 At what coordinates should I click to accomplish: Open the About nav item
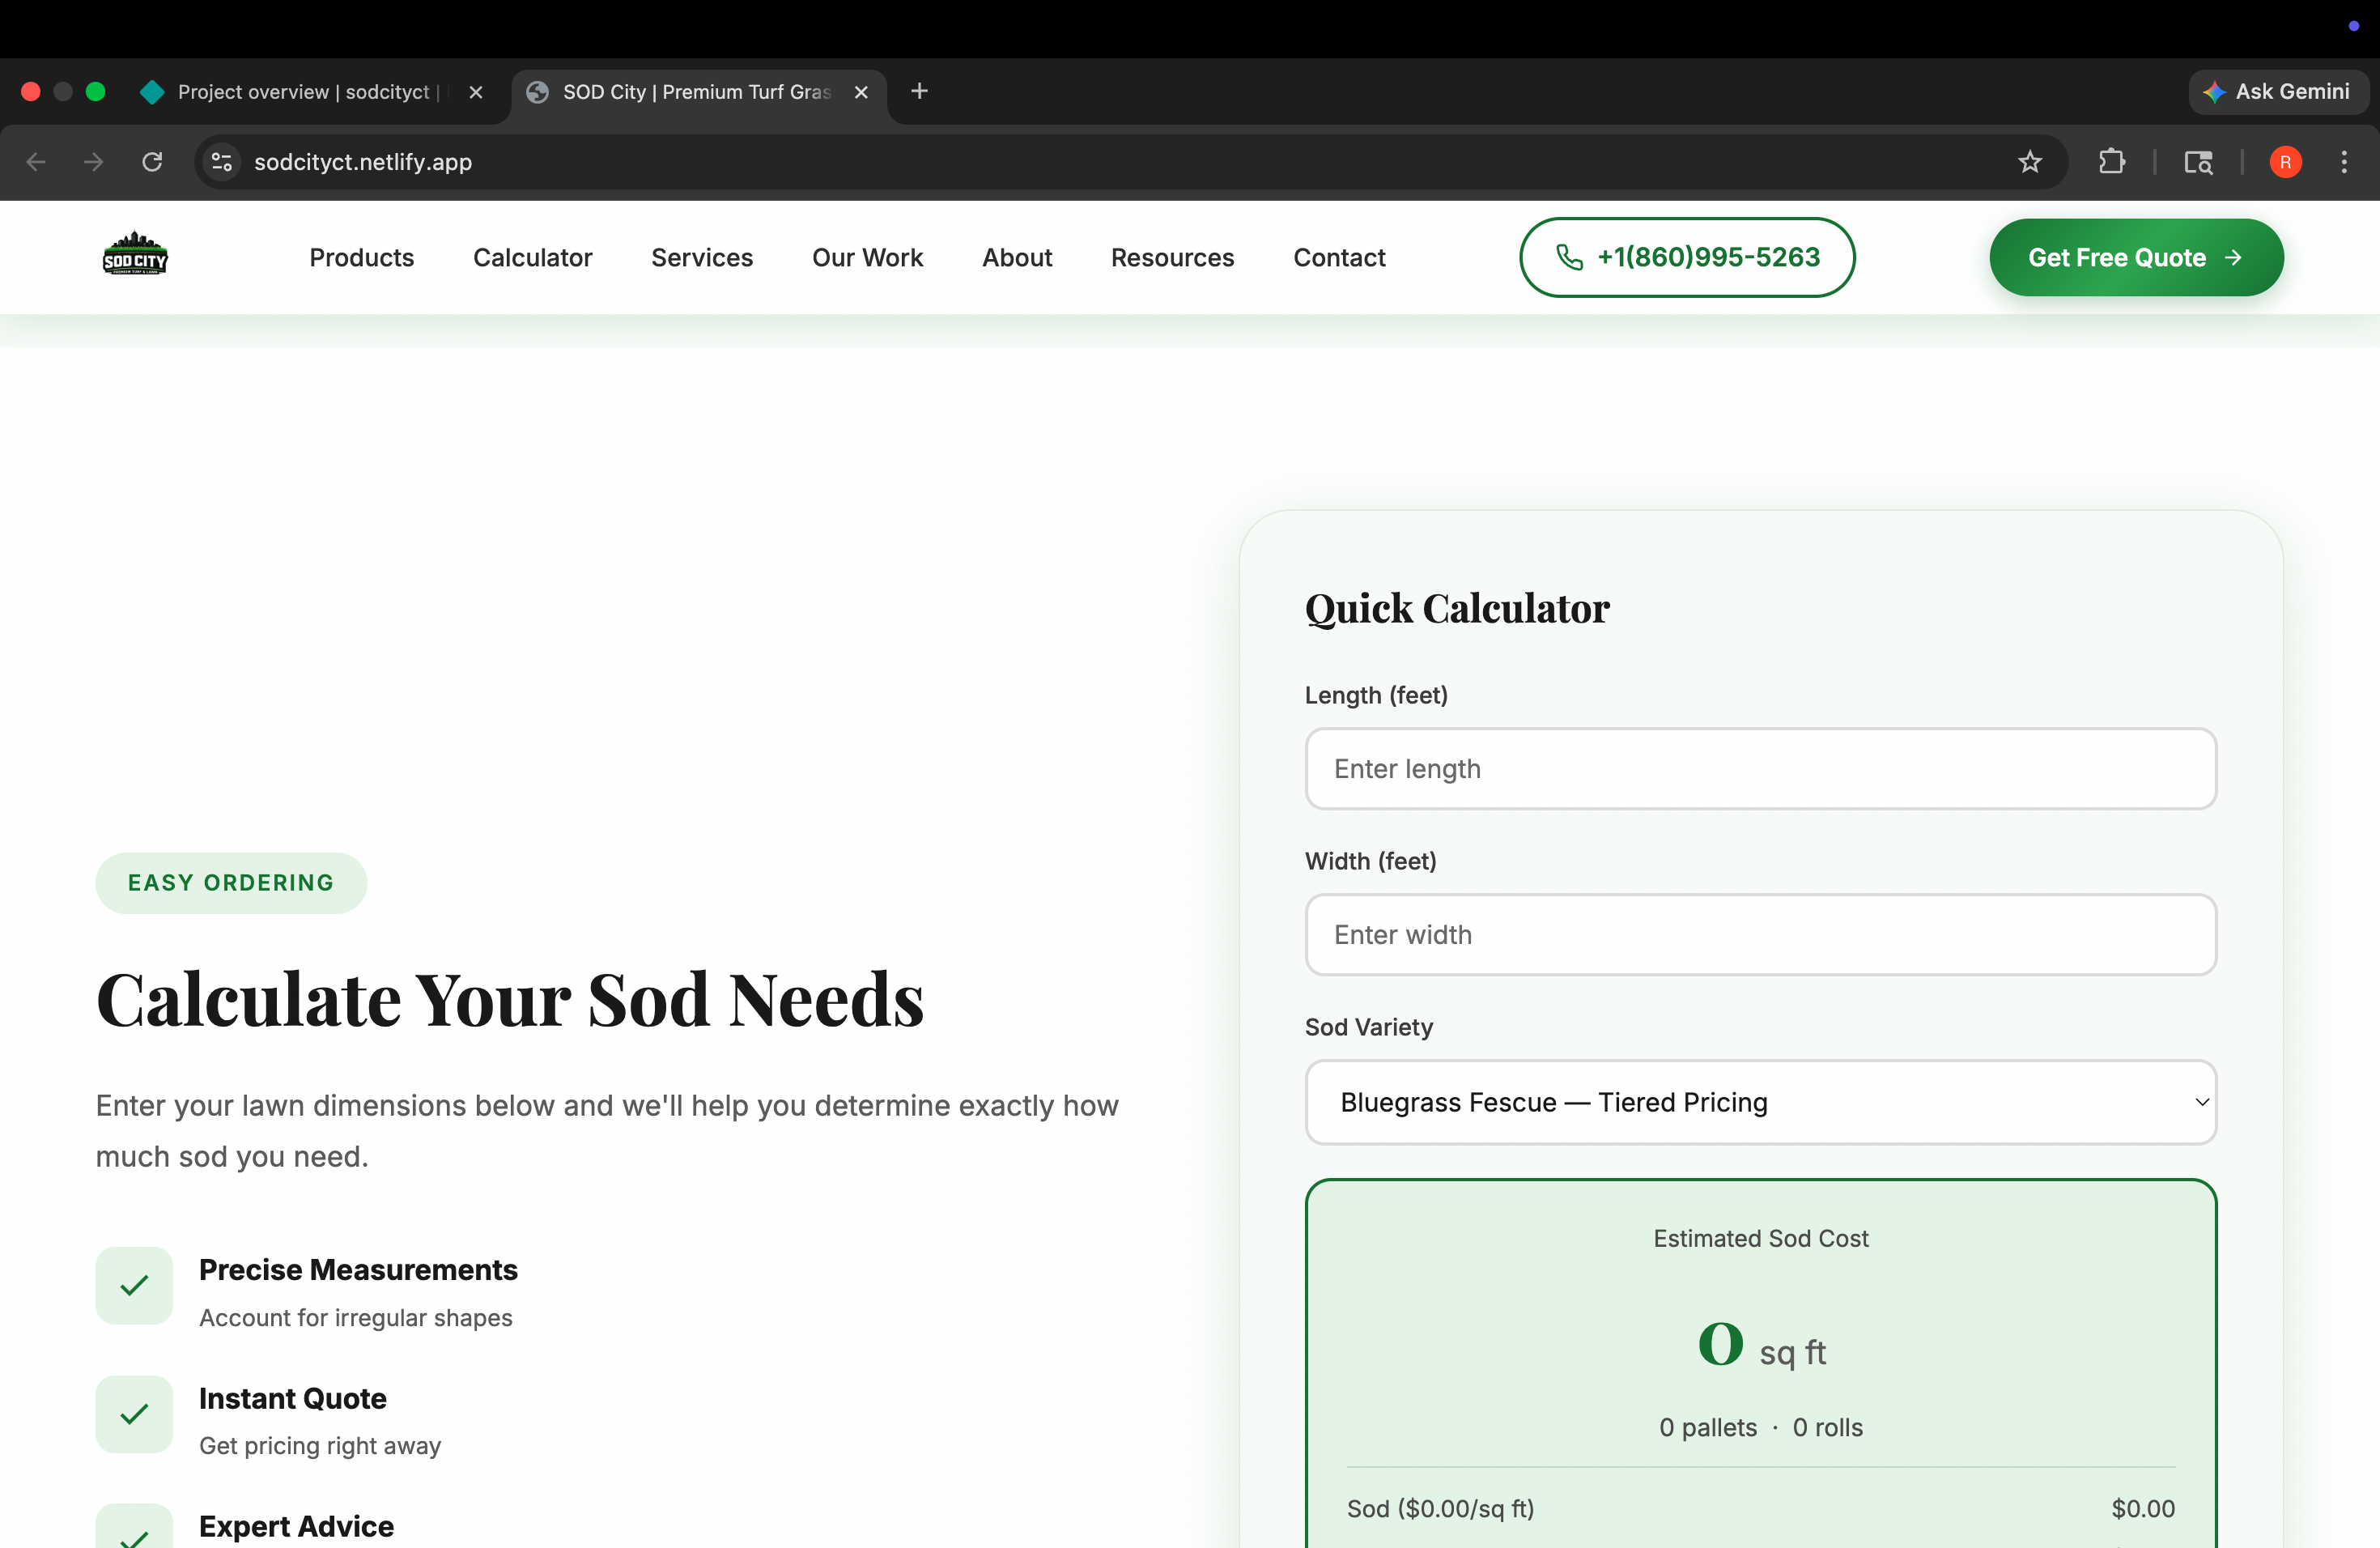tap(1017, 257)
